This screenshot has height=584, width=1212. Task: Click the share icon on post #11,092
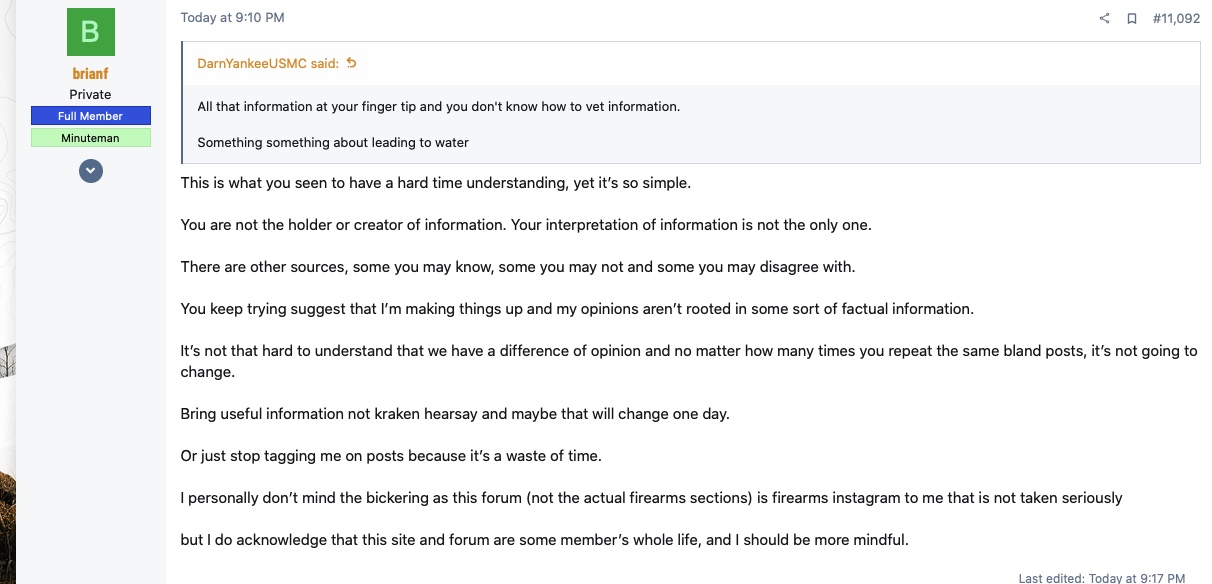(x=1104, y=18)
